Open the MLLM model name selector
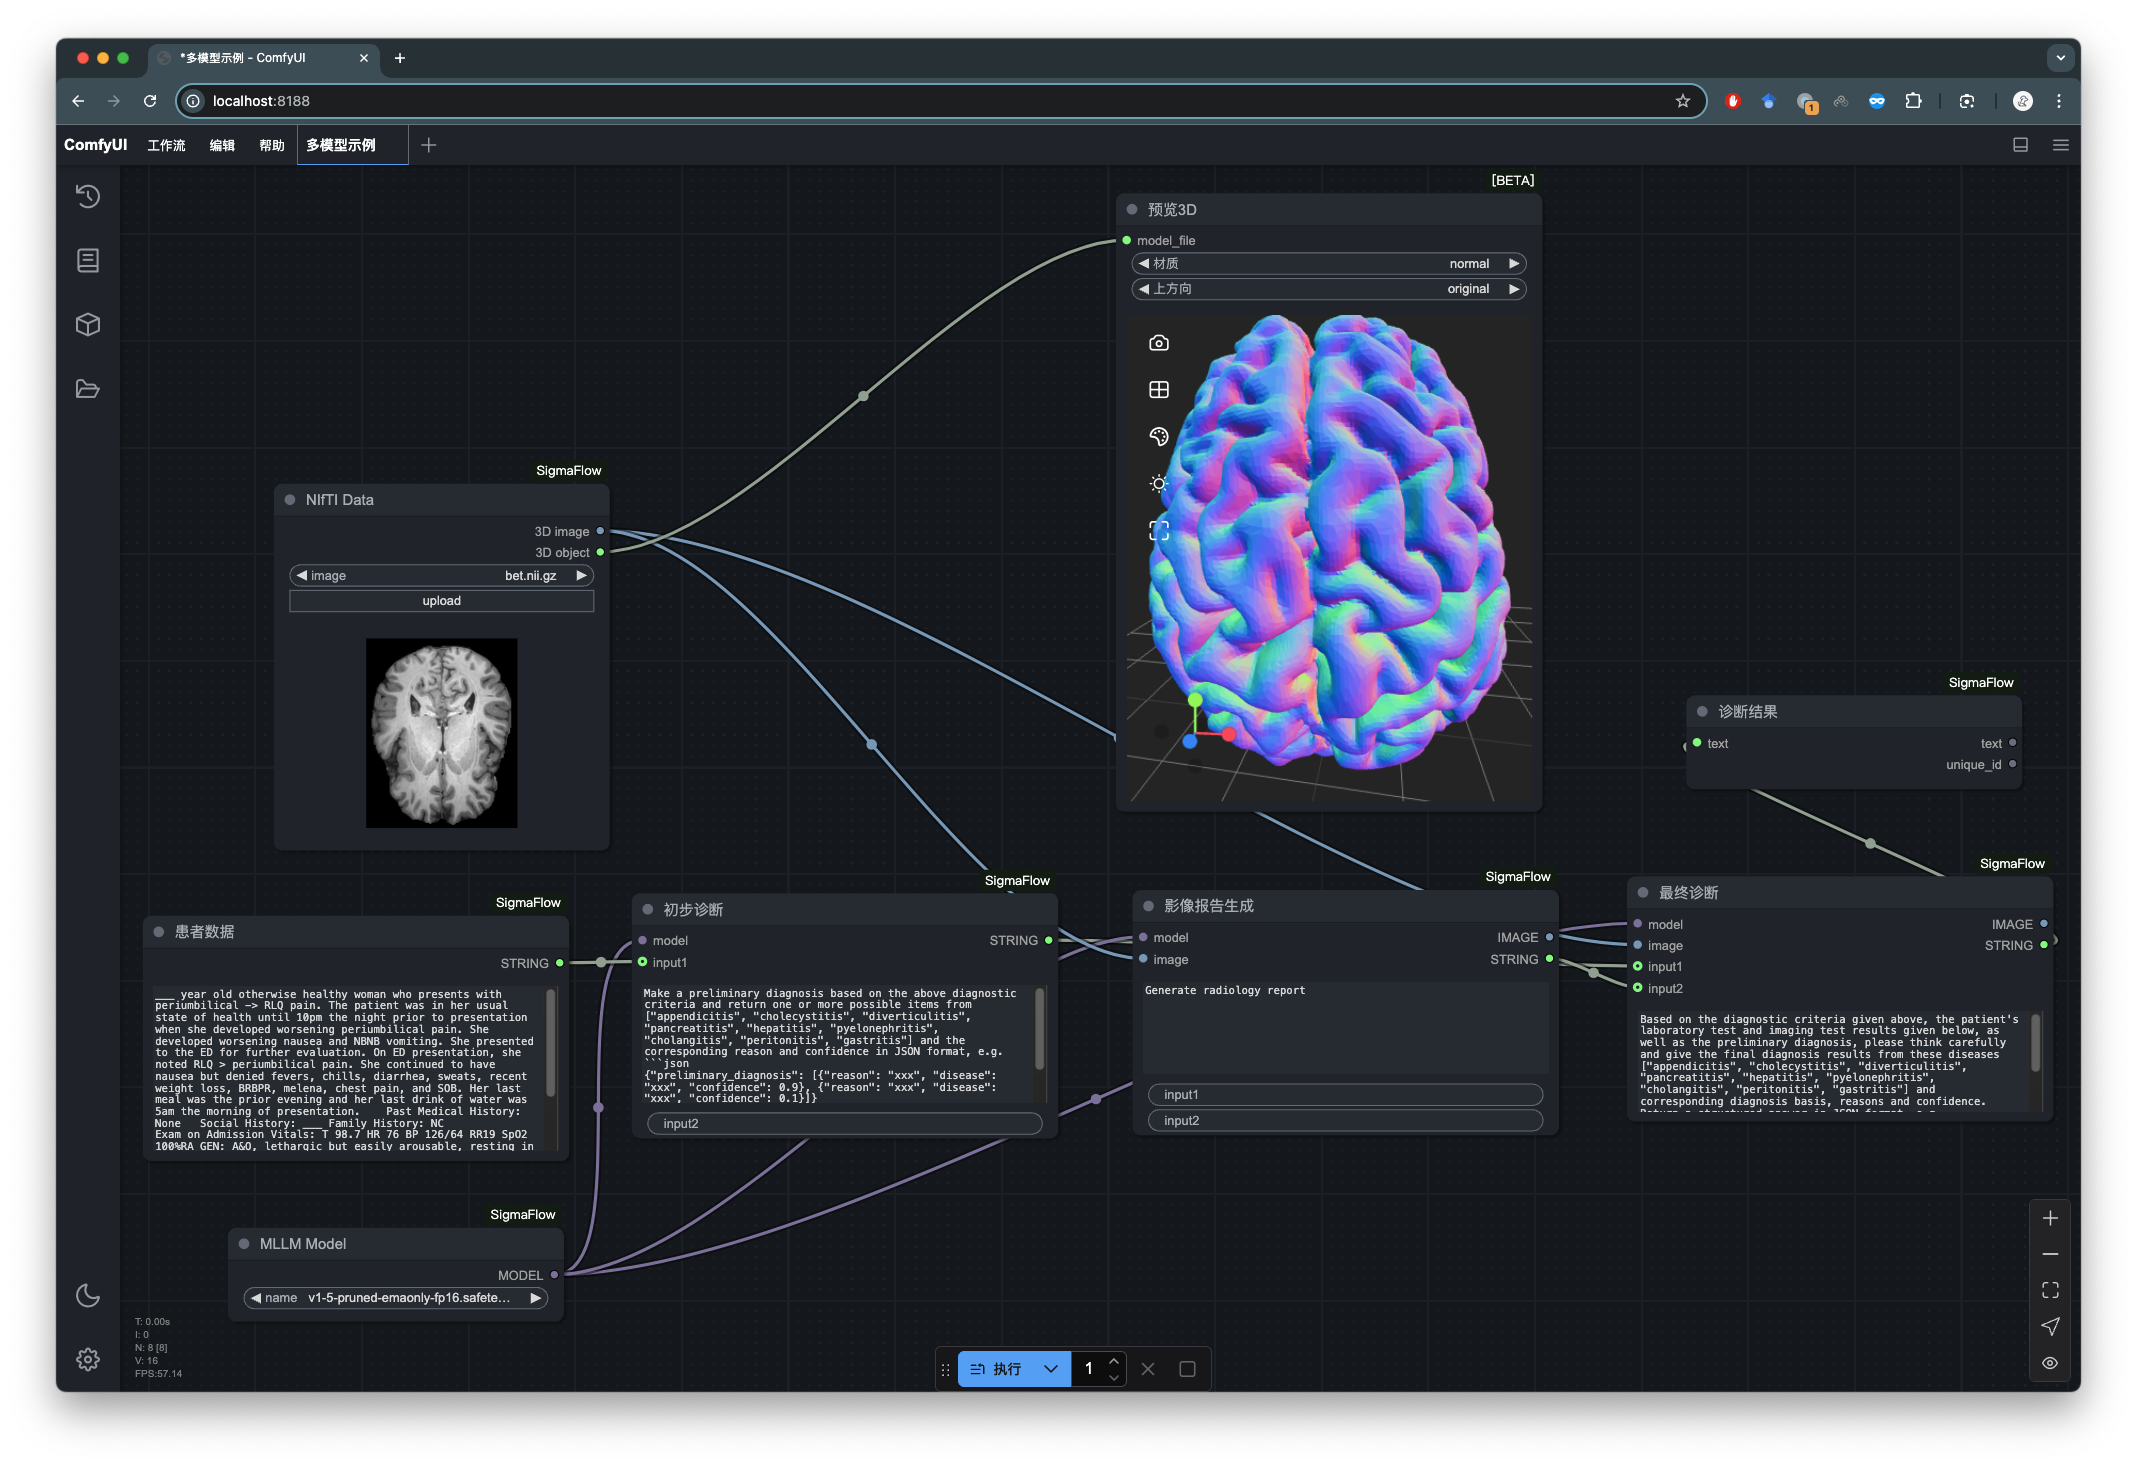2137x1466 pixels. pos(396,1298)
